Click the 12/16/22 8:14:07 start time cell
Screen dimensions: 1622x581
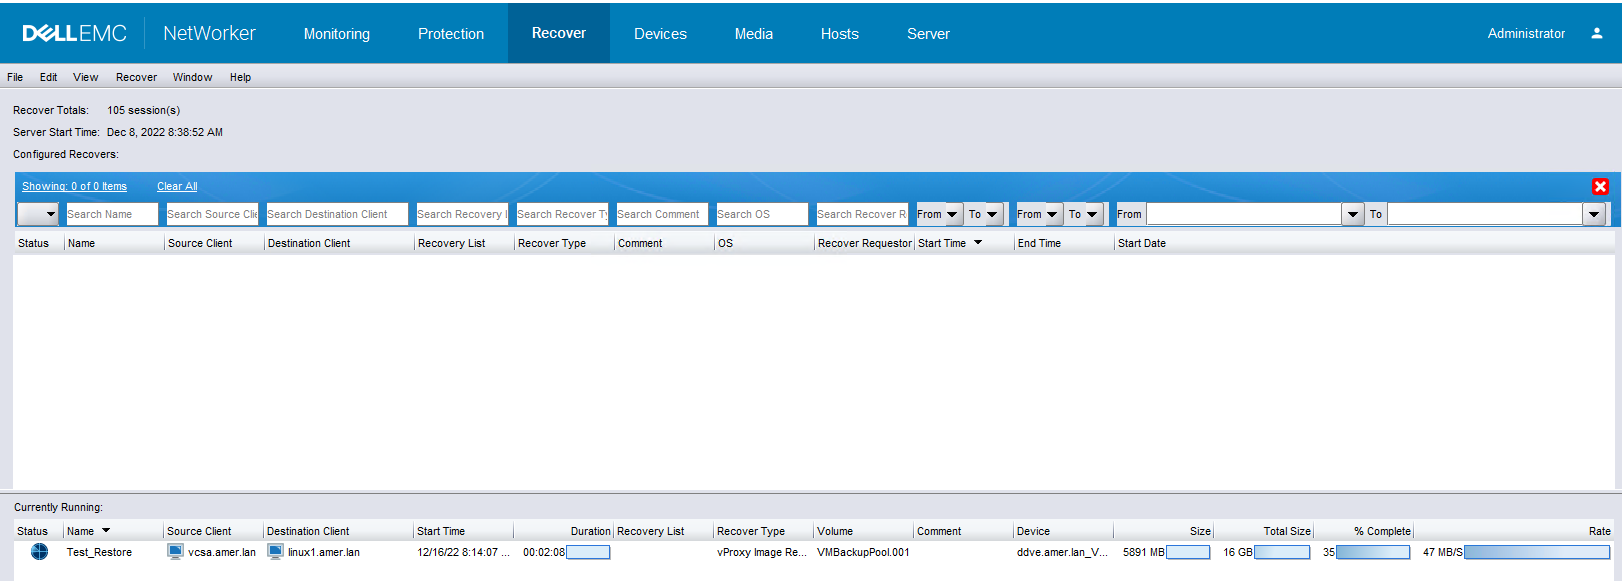463,552
